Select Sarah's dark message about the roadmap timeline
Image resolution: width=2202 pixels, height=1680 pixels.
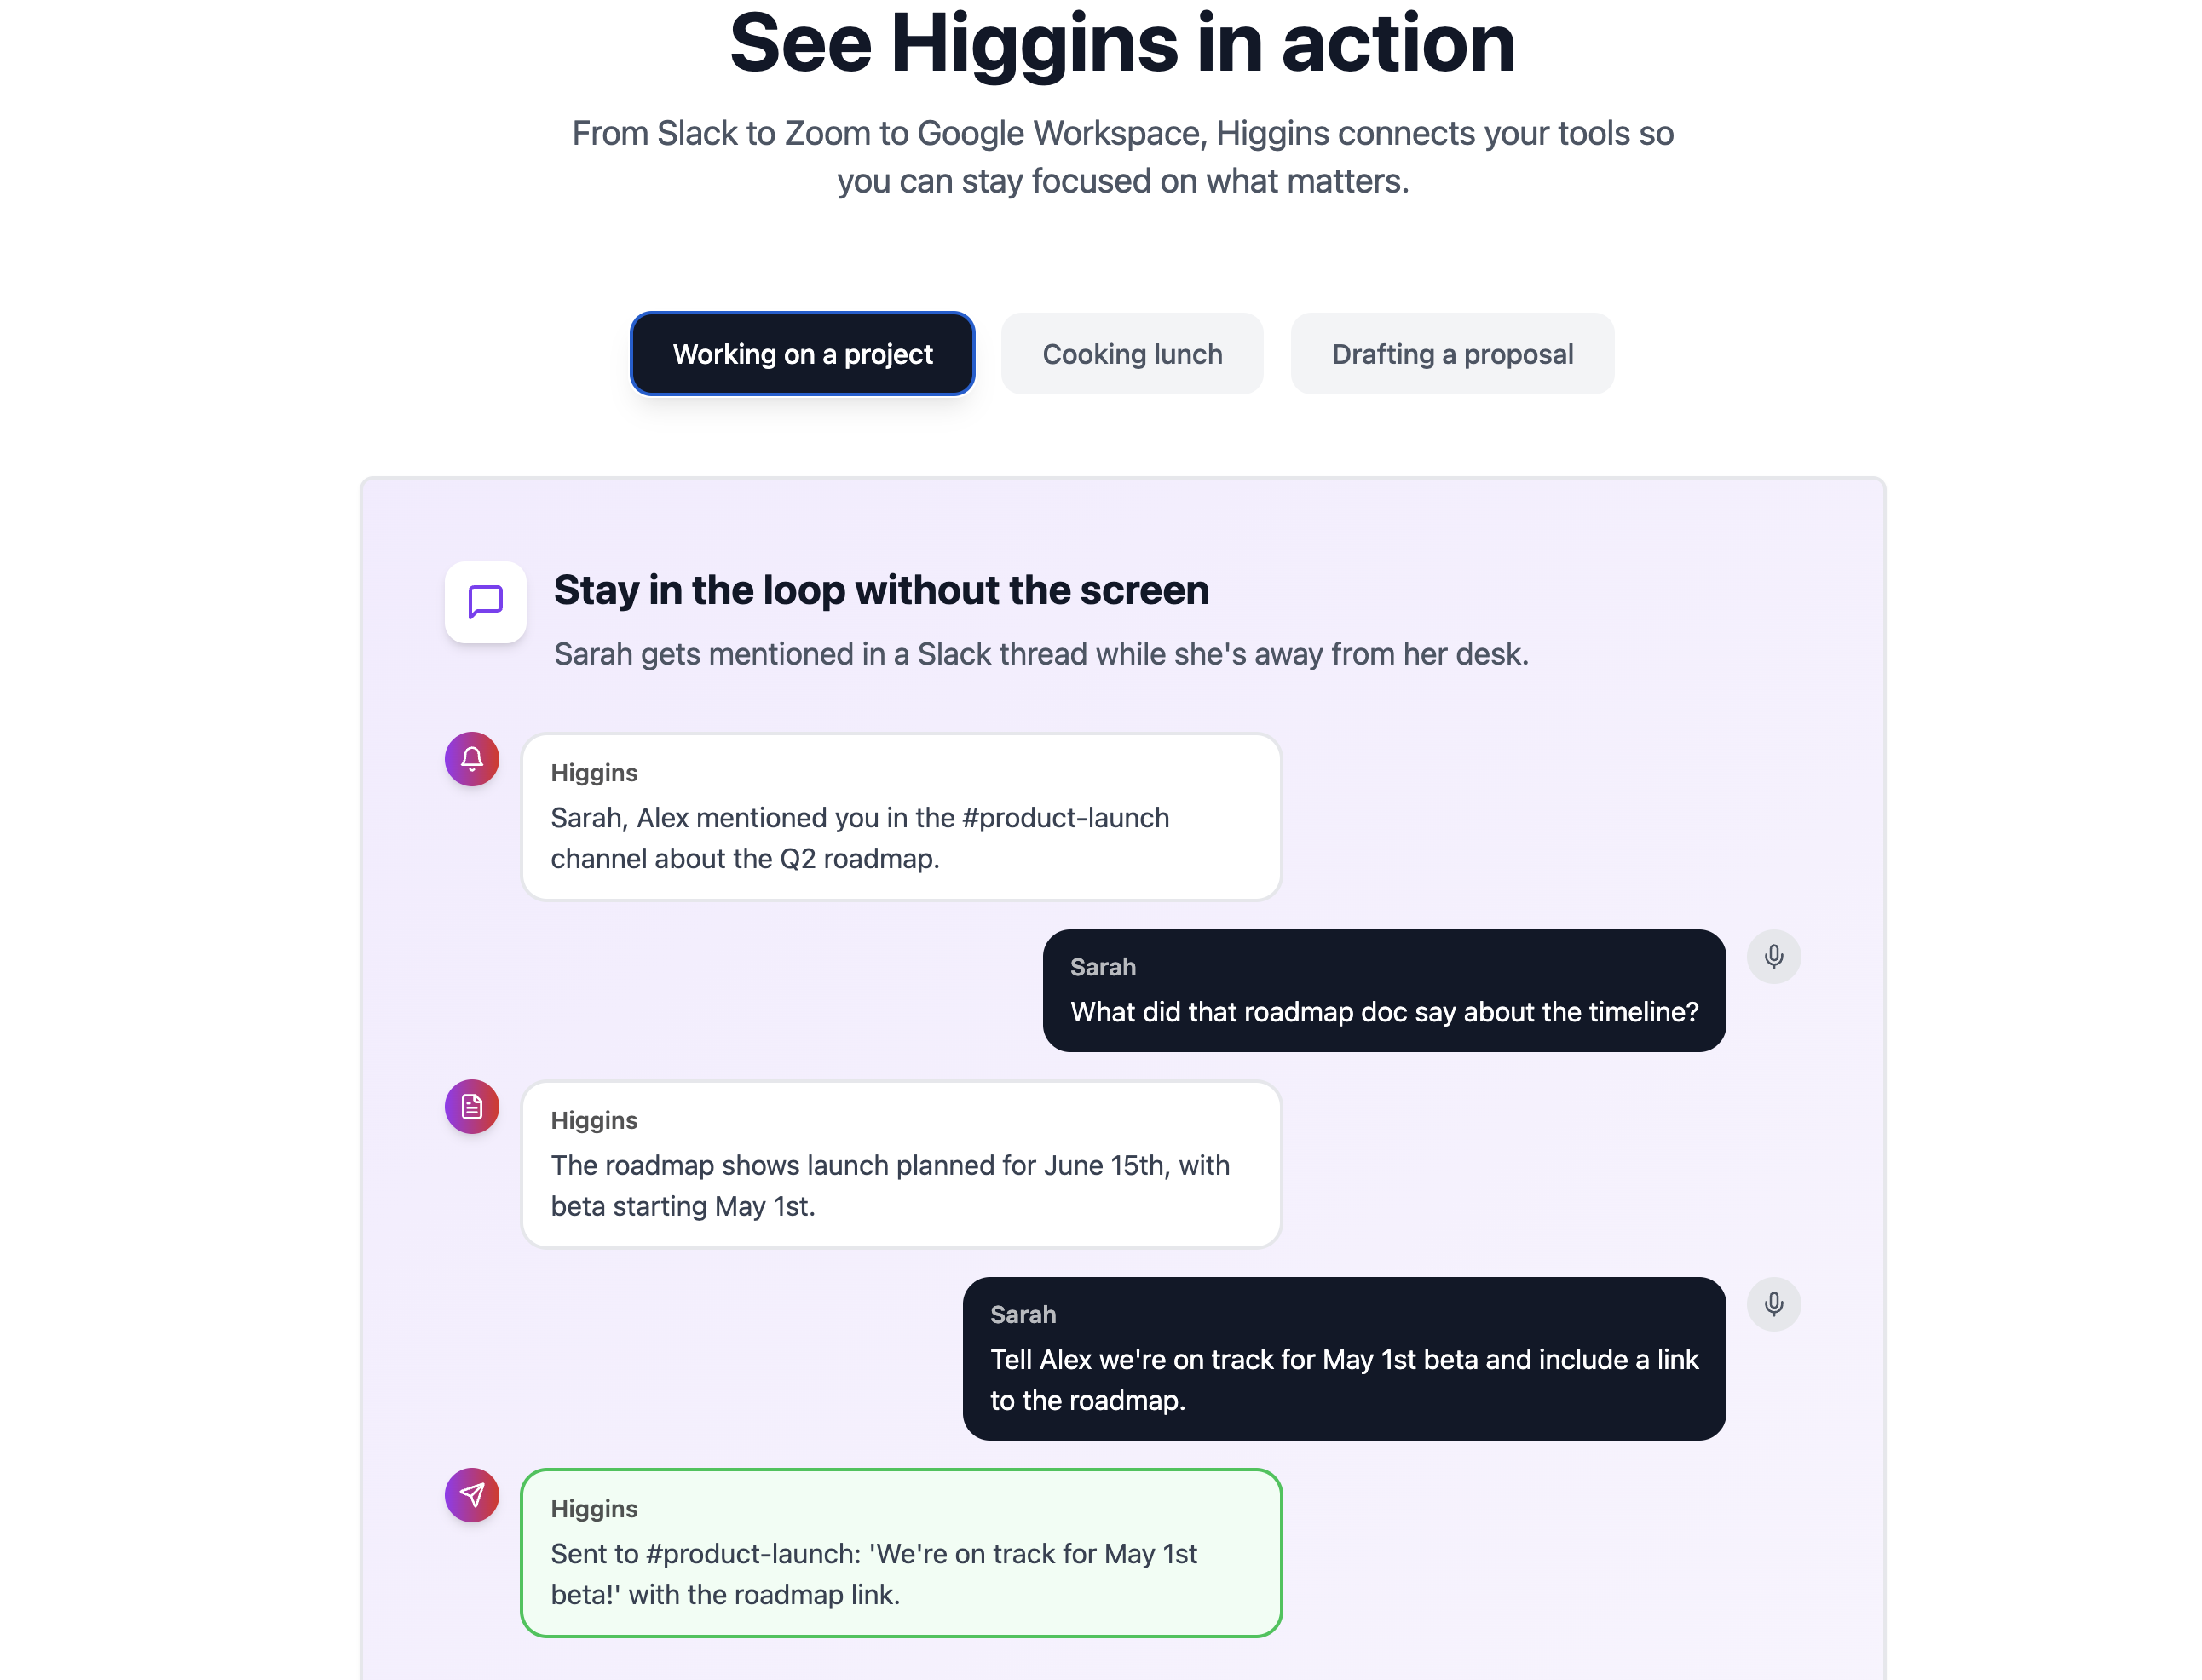tap(1384, 991)
